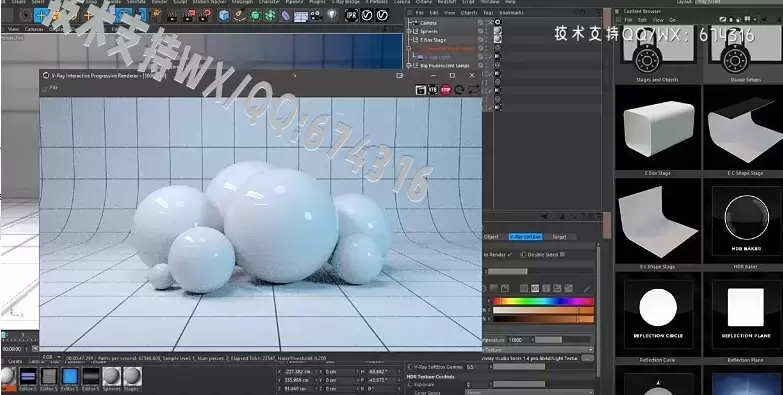The width and height of the screenshot is (783, 395).
Task: Click the green cloner array icon
Action: [270, 15]
